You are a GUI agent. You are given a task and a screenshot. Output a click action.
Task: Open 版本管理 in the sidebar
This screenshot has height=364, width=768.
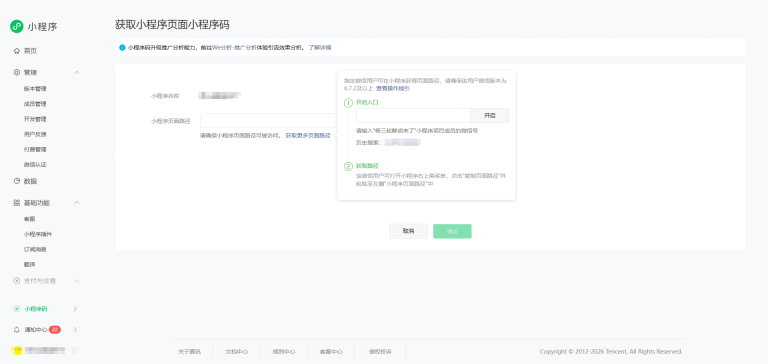click(35, 89)
